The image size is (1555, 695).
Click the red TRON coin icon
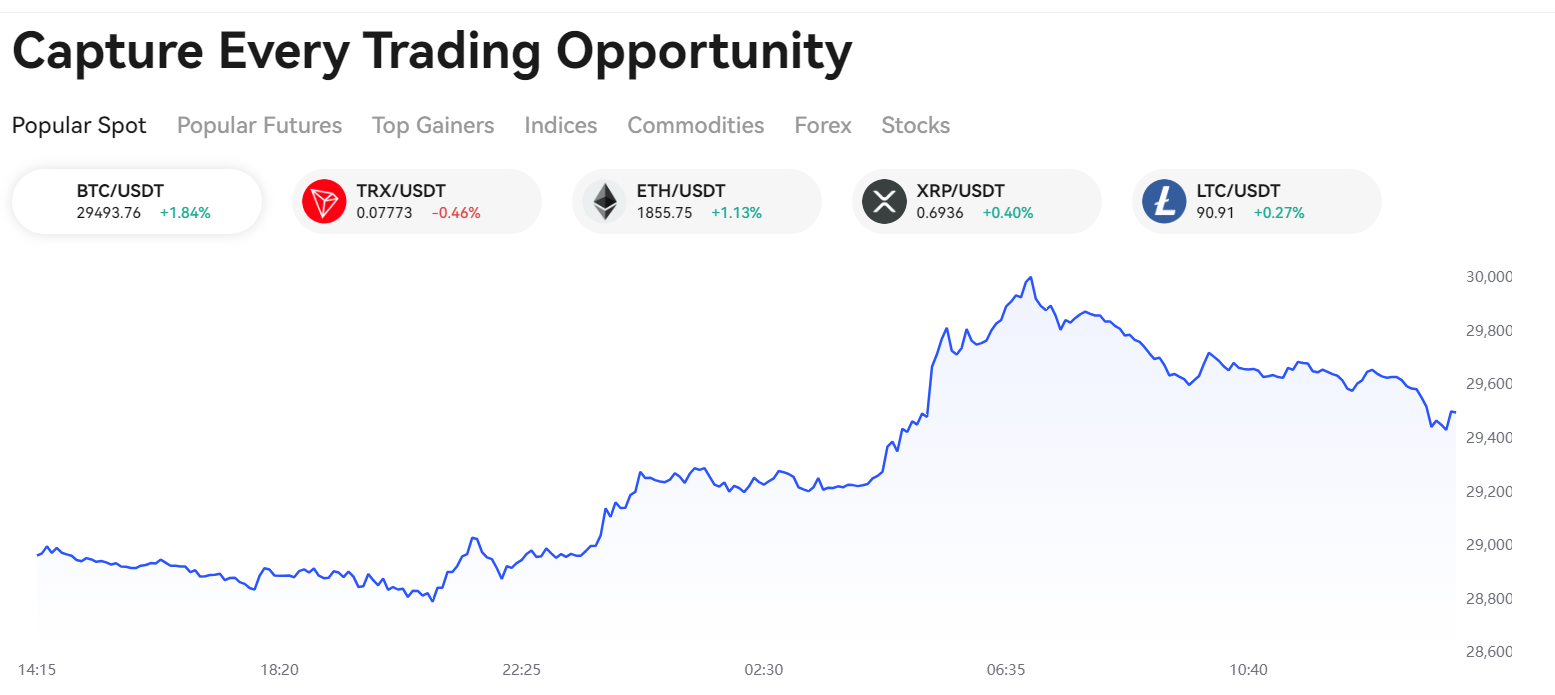pyautogui.click(x=324, y=201)
